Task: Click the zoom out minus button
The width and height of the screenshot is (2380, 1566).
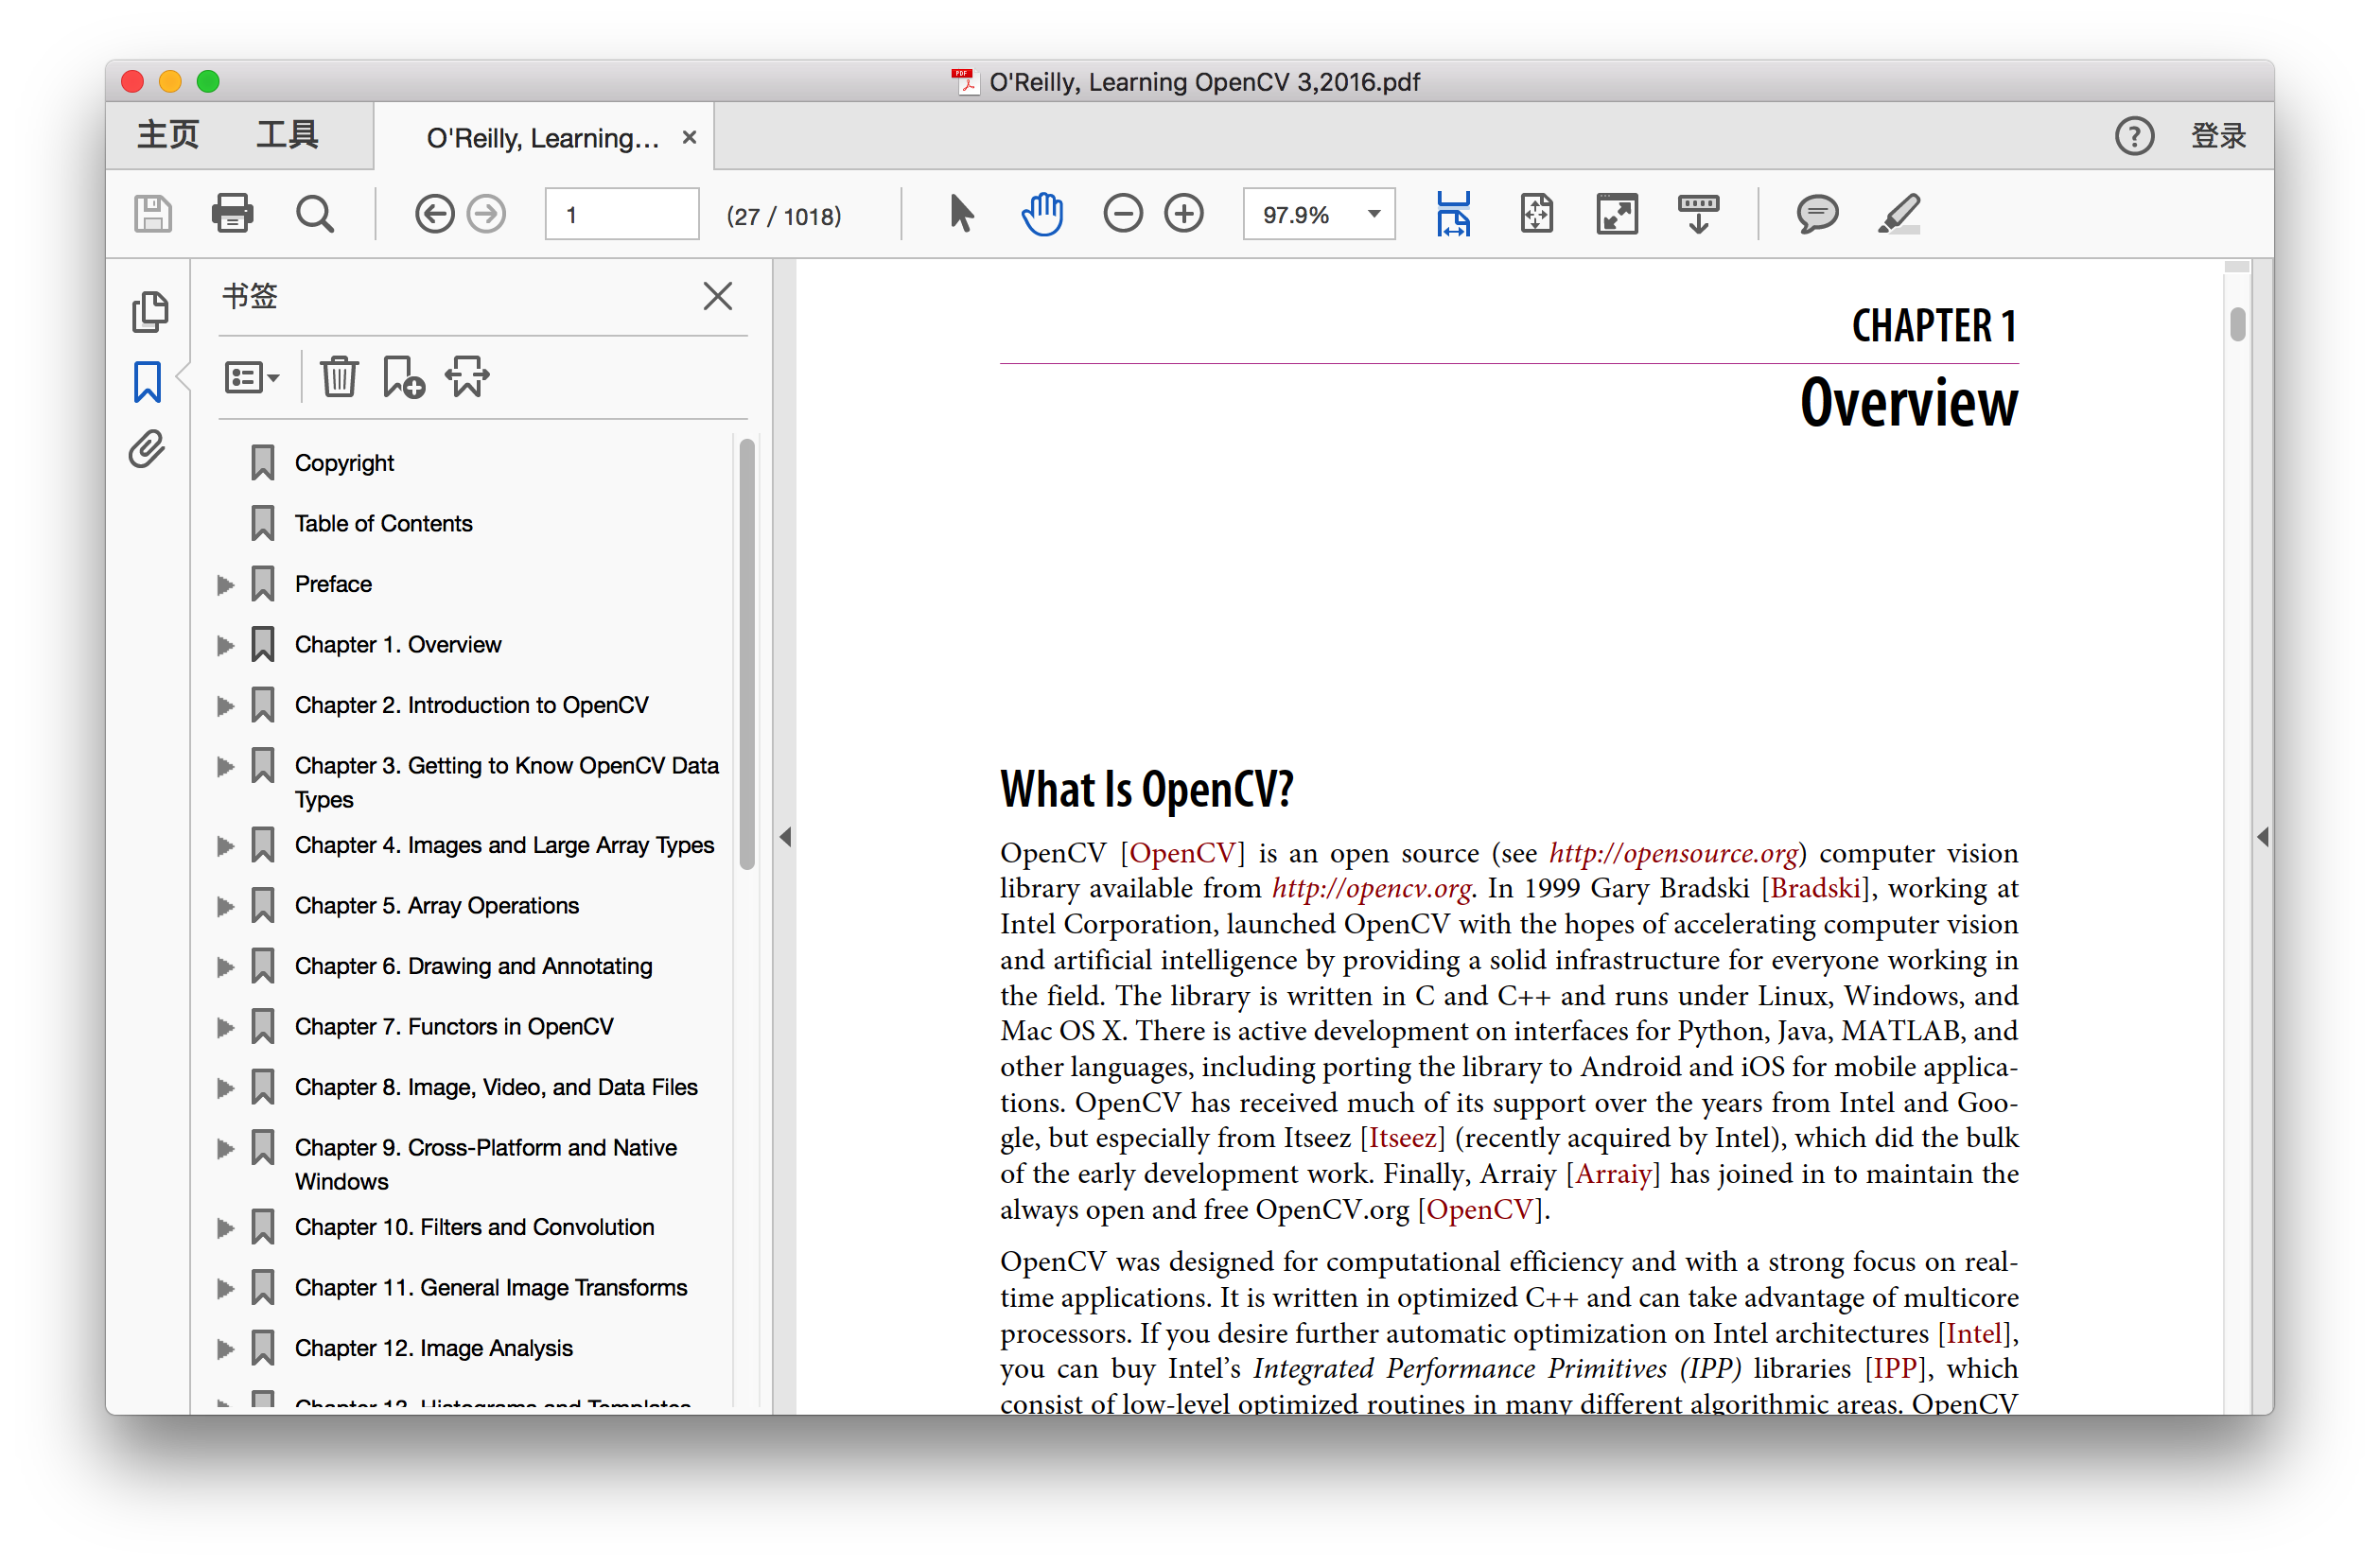Action: (x=1122, y=214)
